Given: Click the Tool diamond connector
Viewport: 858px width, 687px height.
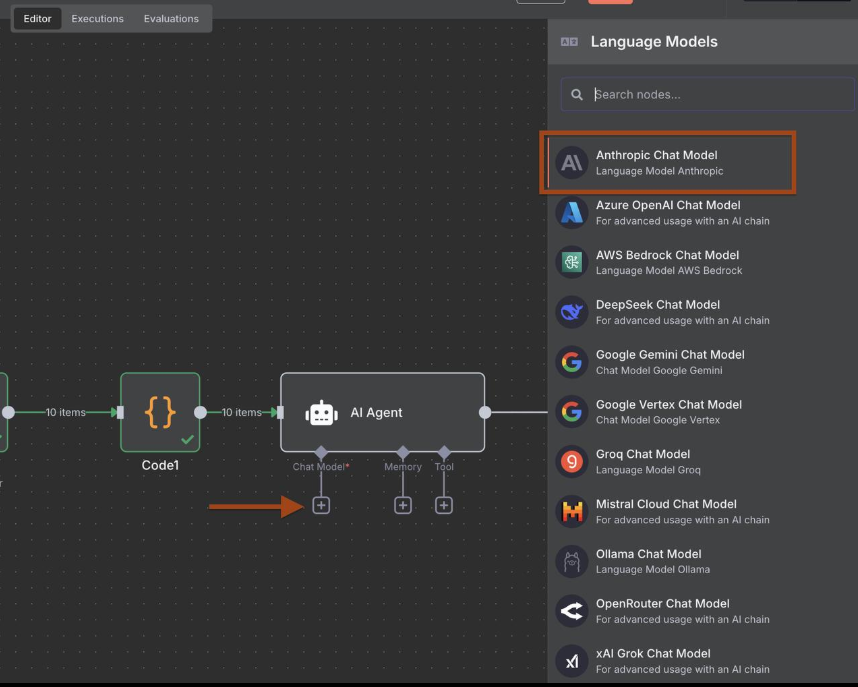Looking at the screenshot, I should click(x=444, y=452).
